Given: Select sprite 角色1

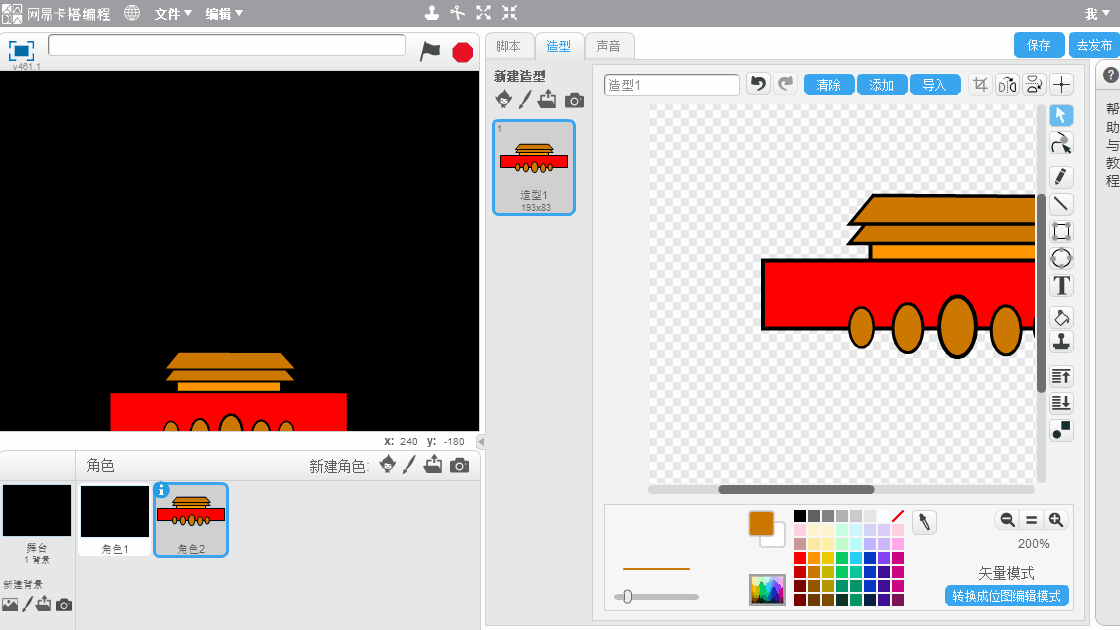Looking at the screenshot, I should [115, 520].
